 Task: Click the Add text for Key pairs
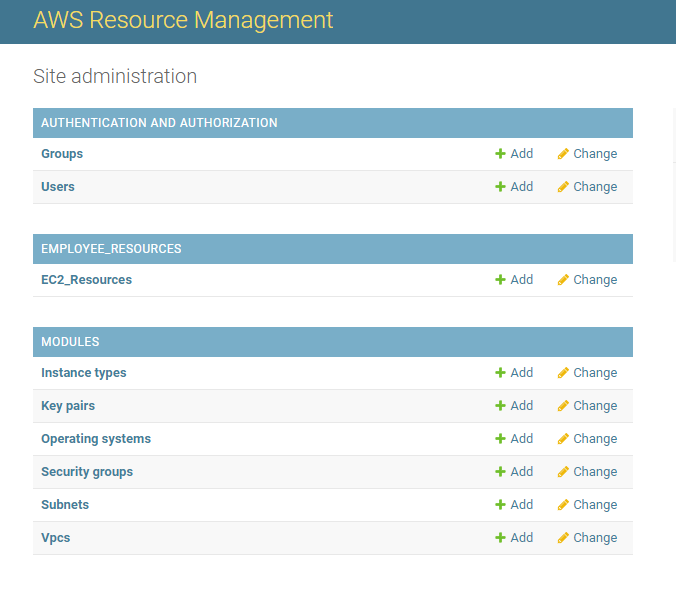pos(522,406)
